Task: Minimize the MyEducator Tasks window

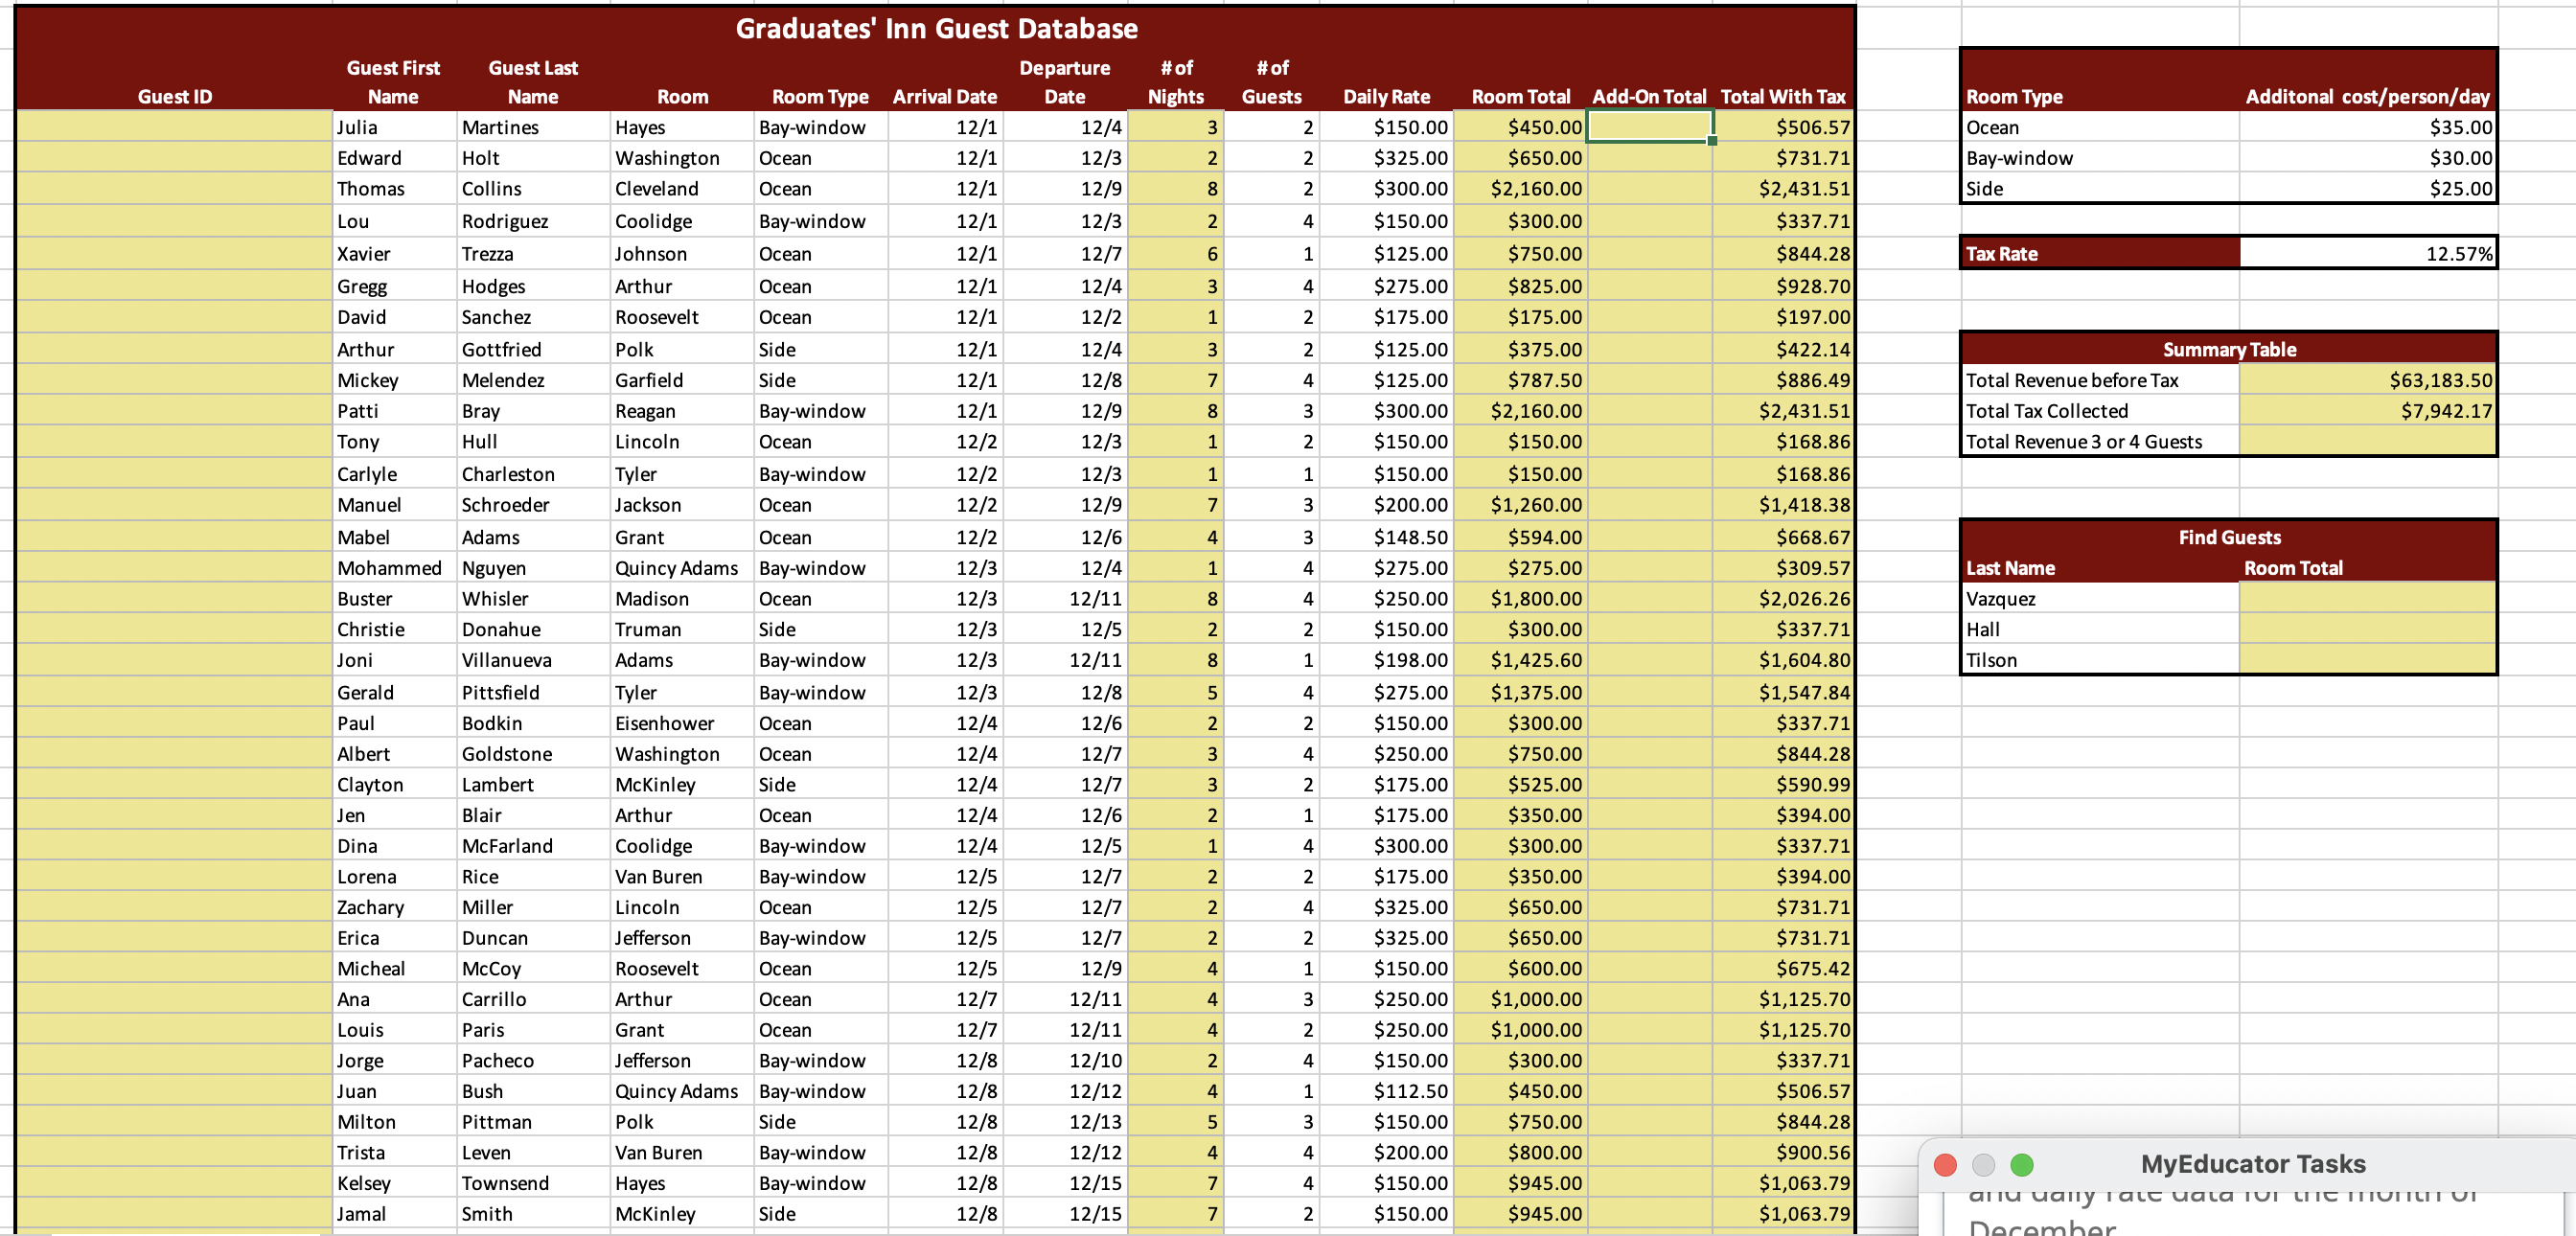Action: [x=1983, y=1165]
